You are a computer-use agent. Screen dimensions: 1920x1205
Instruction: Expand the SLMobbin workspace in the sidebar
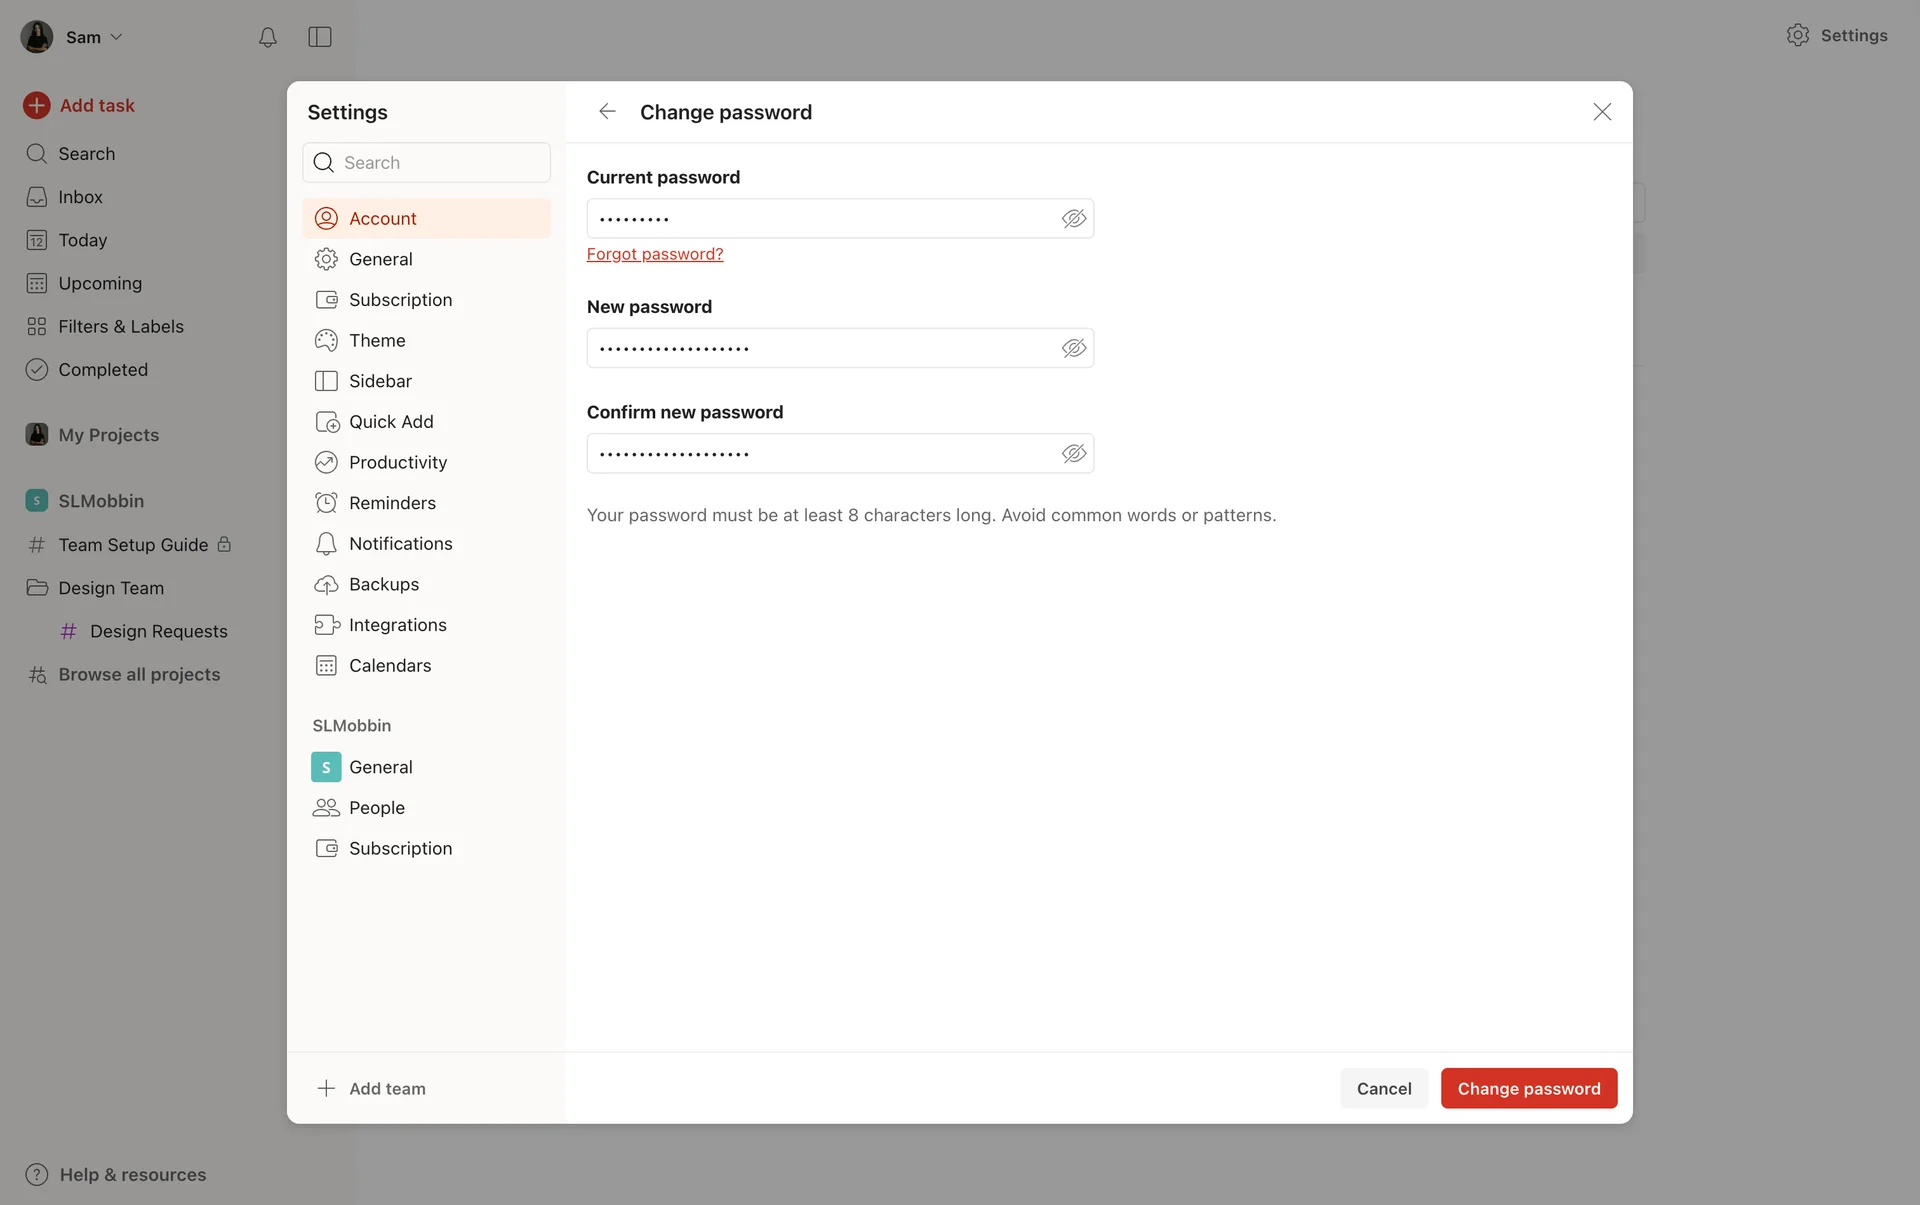[x=100, y=501]
